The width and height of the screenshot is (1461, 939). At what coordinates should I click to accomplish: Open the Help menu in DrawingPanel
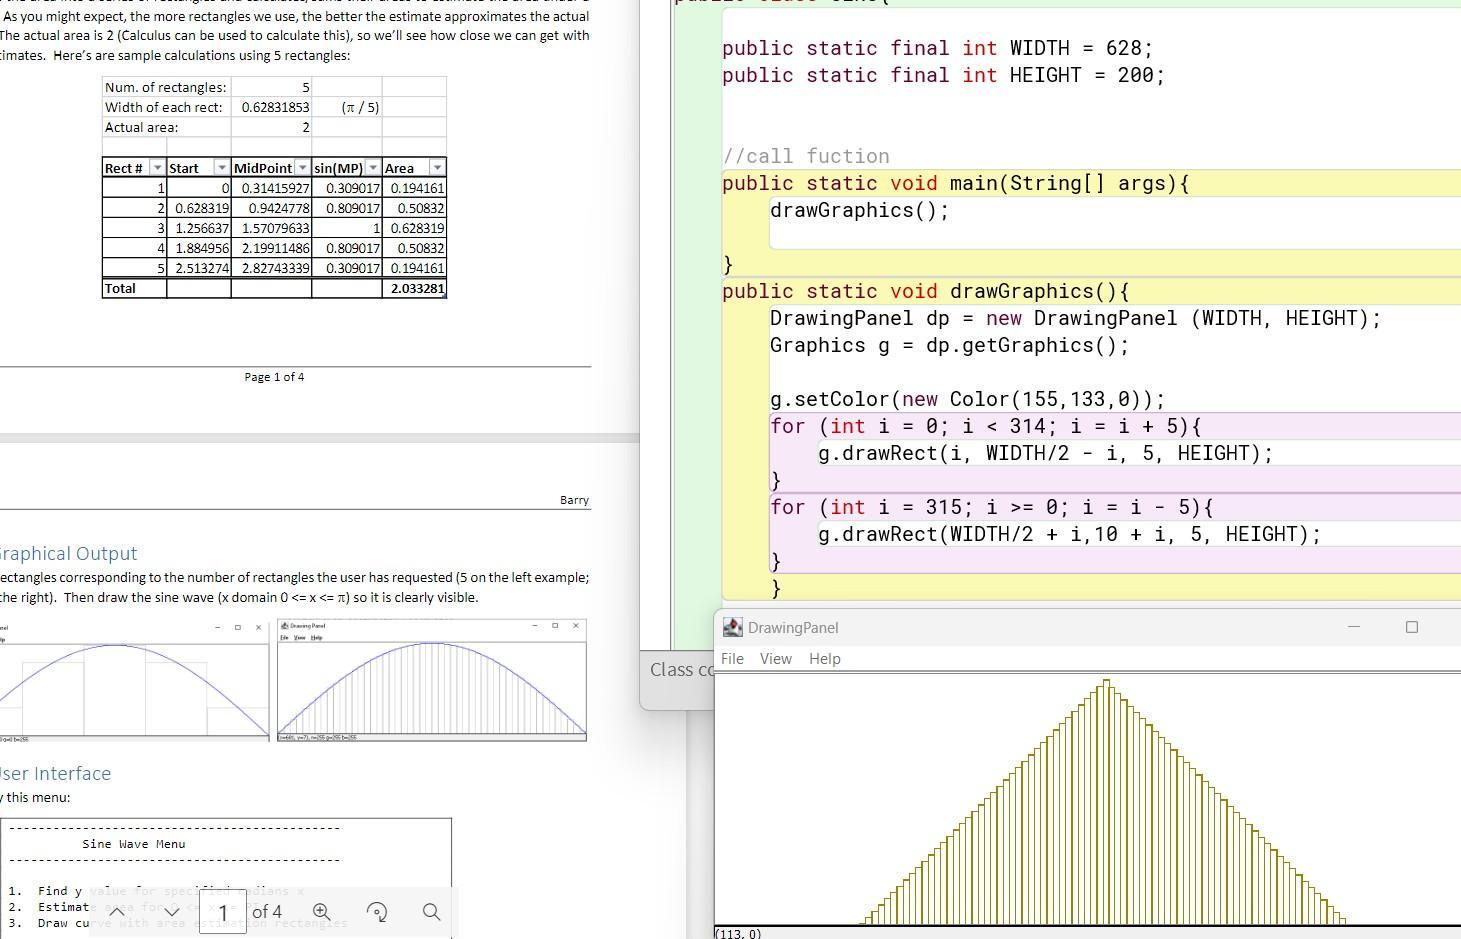pos(824,659)
